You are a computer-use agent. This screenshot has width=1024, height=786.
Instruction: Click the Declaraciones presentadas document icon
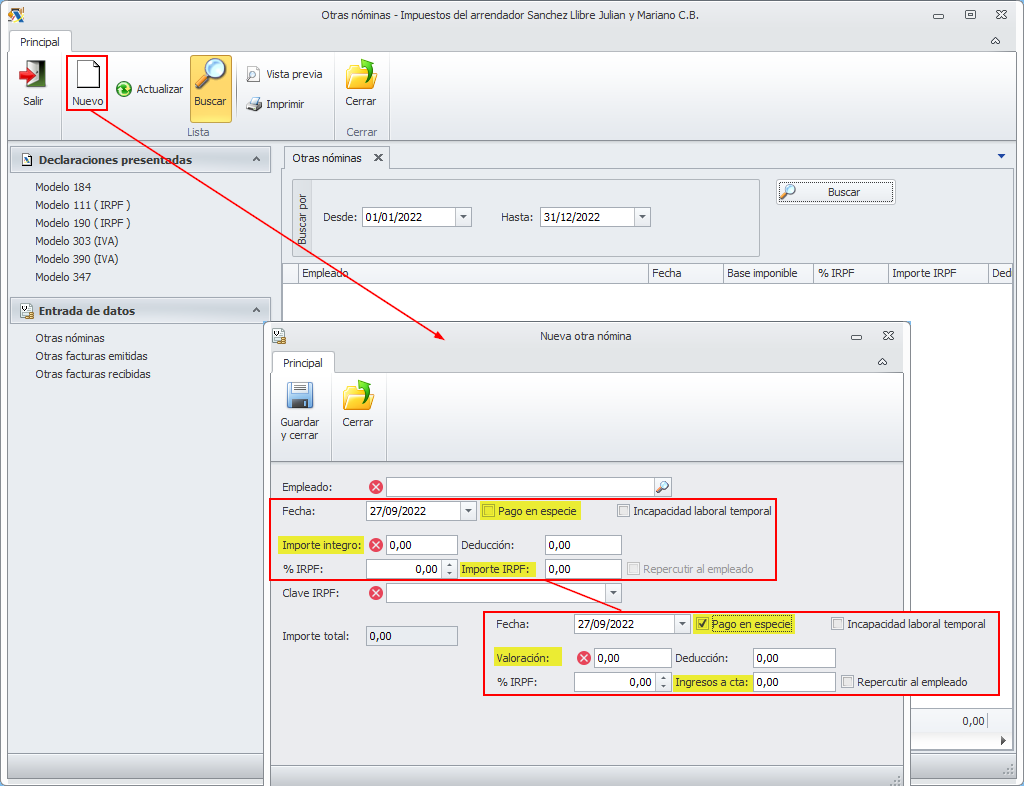point(27,160)
